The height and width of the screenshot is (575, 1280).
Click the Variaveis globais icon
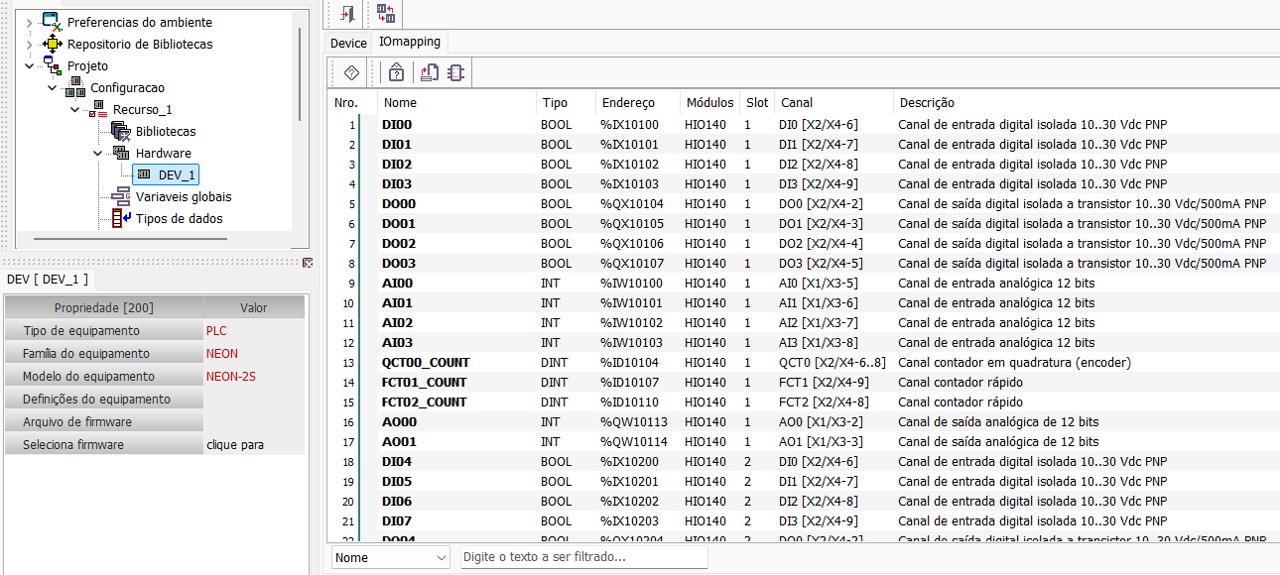click(x=121, y=196)
